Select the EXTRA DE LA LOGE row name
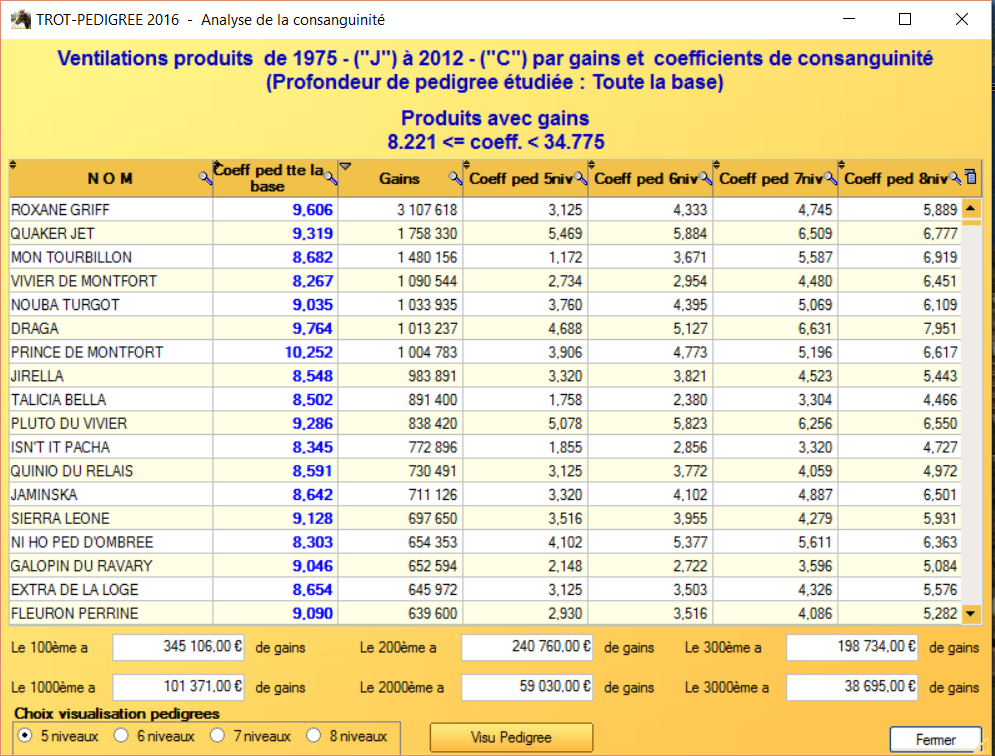This screenshot has height=756, width=995. 75,590
